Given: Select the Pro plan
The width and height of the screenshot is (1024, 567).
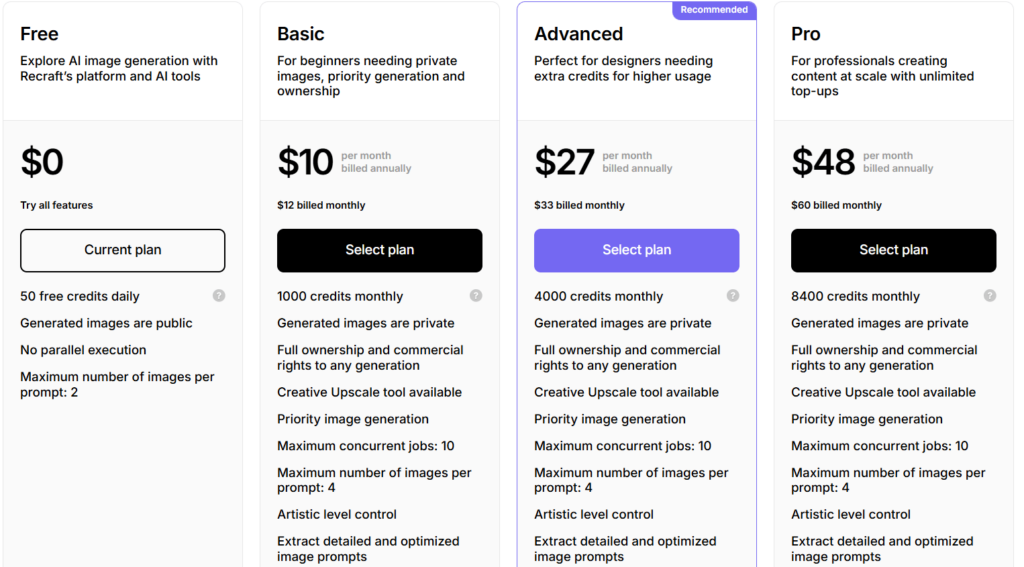Looking at the screenshot, I should pos(893,250).
